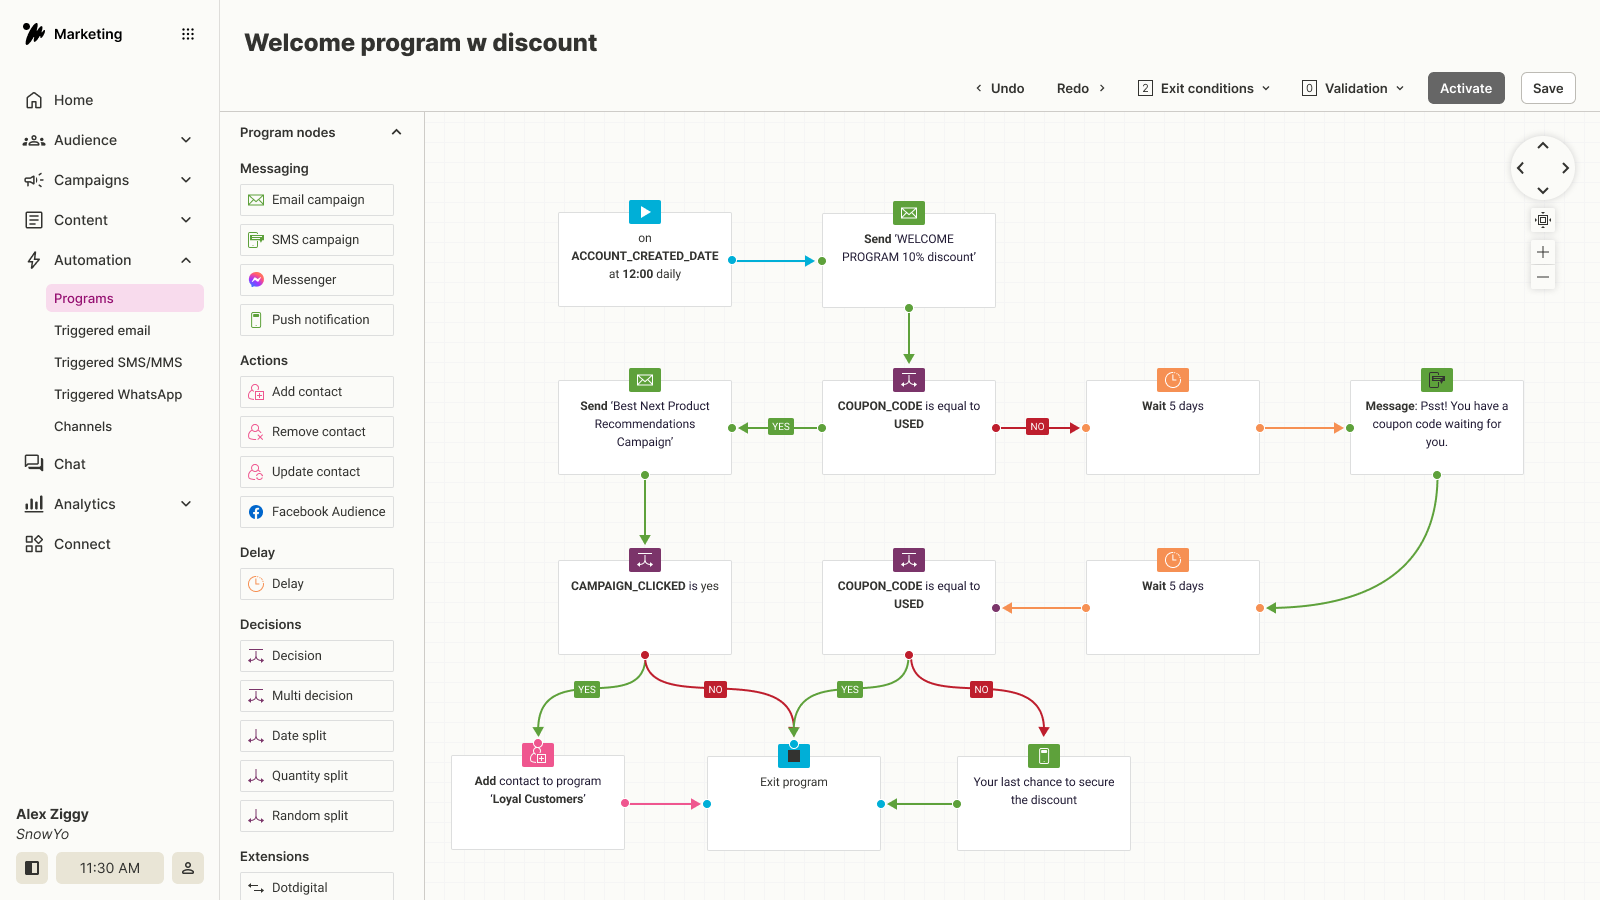Select the ACCOUNT_CREATED_DATE start node
The width and height of the screenshot is (1600, 900).
(x=645, y=259)
